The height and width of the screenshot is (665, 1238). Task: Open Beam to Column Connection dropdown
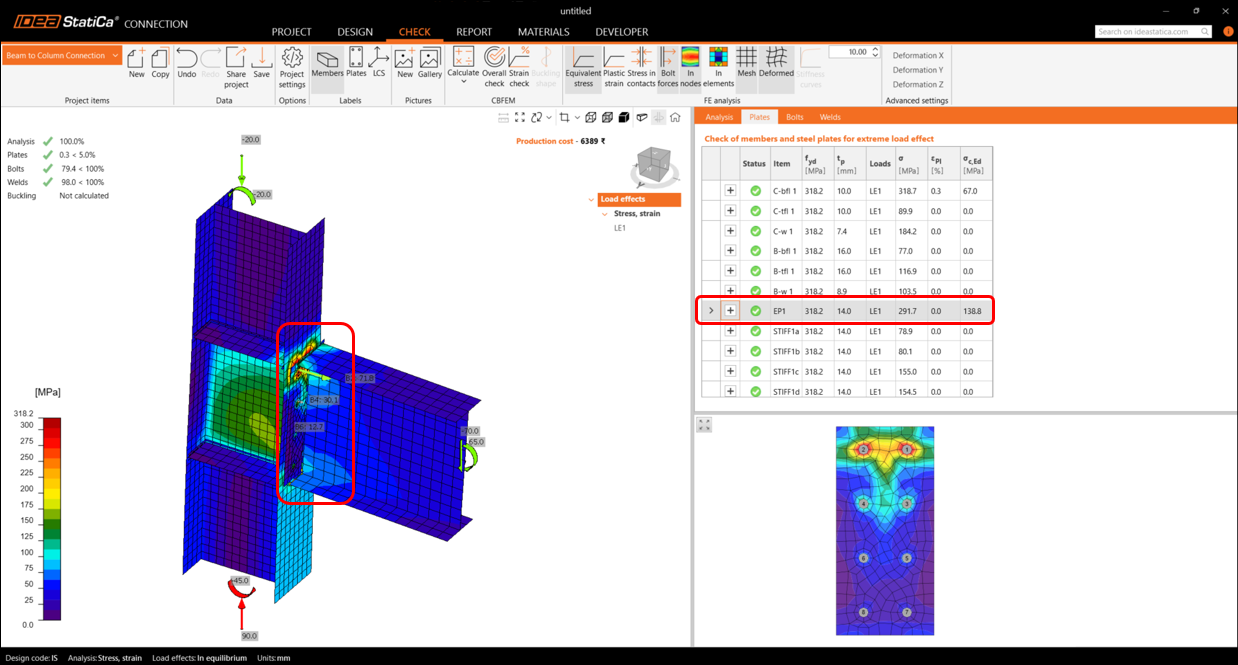[x=62, y=55]
